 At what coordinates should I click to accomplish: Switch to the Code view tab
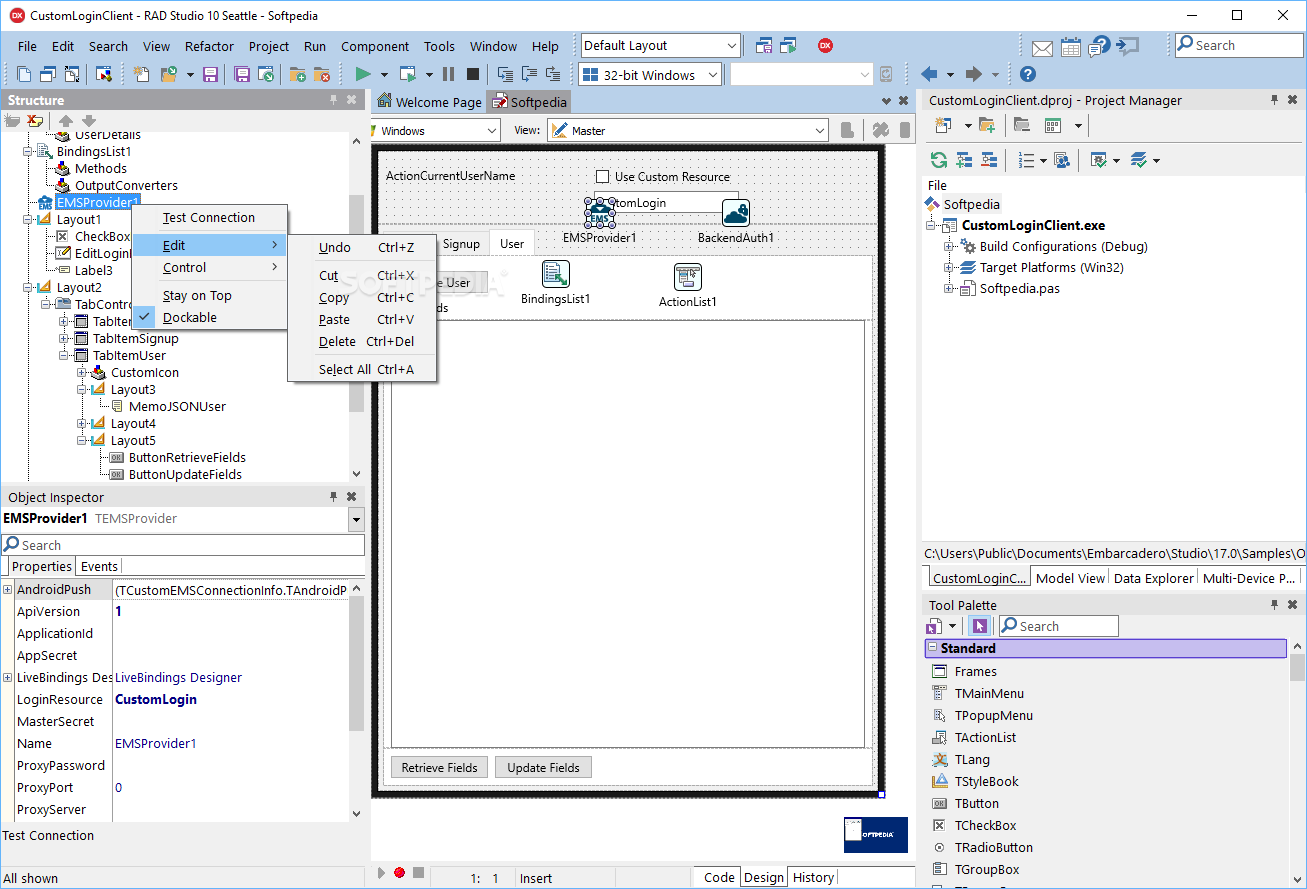(x=719, y=877)
